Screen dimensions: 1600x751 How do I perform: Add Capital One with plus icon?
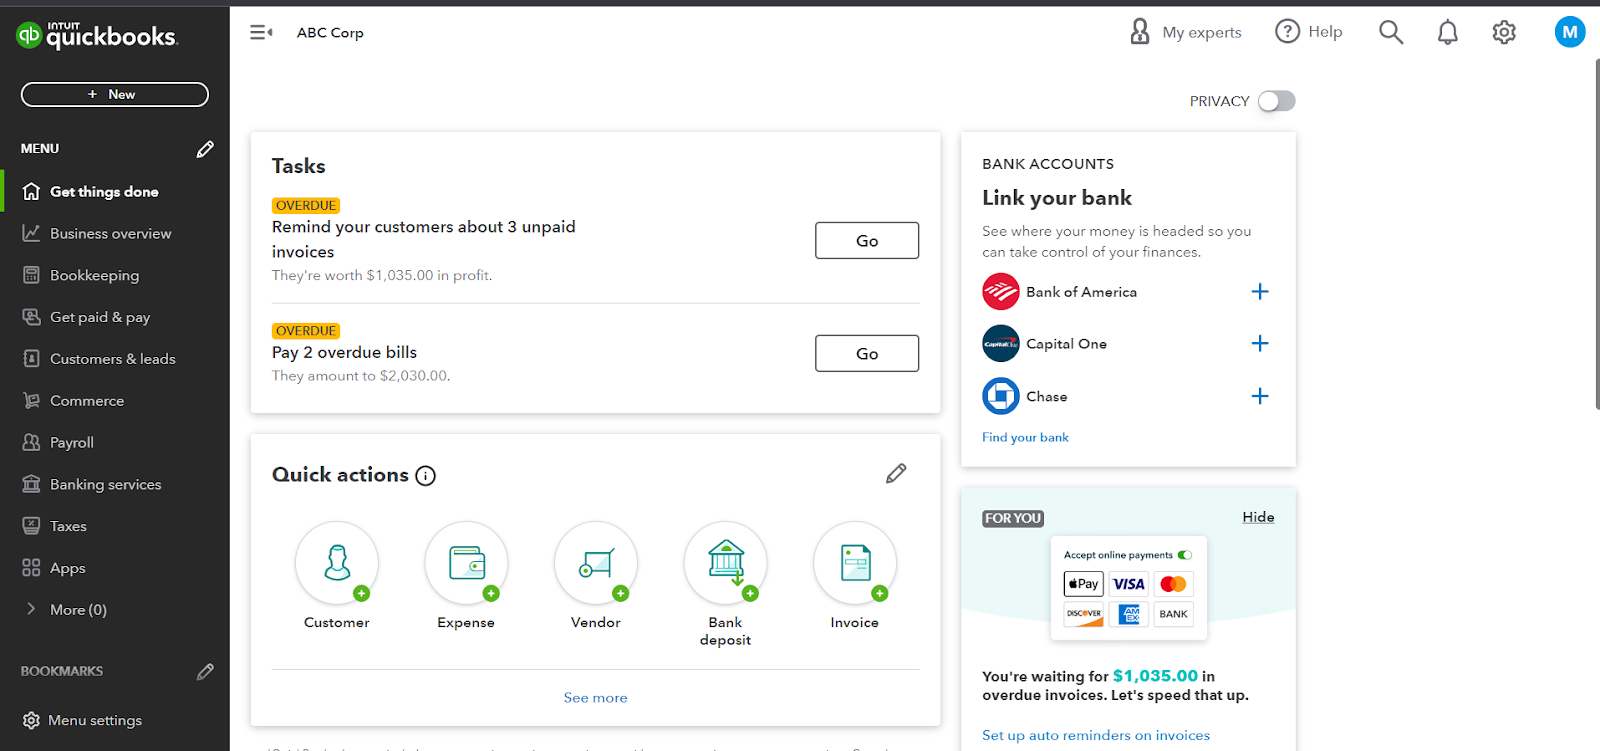point(1260,344)
